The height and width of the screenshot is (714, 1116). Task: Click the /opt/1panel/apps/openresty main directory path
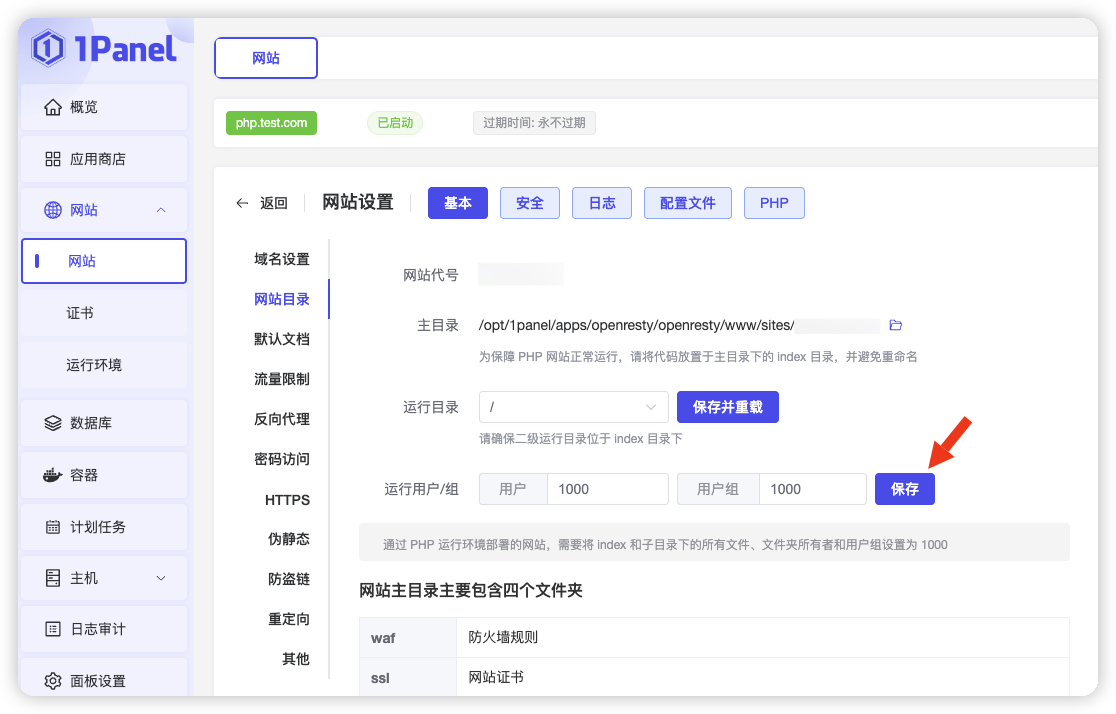(636, 325)
